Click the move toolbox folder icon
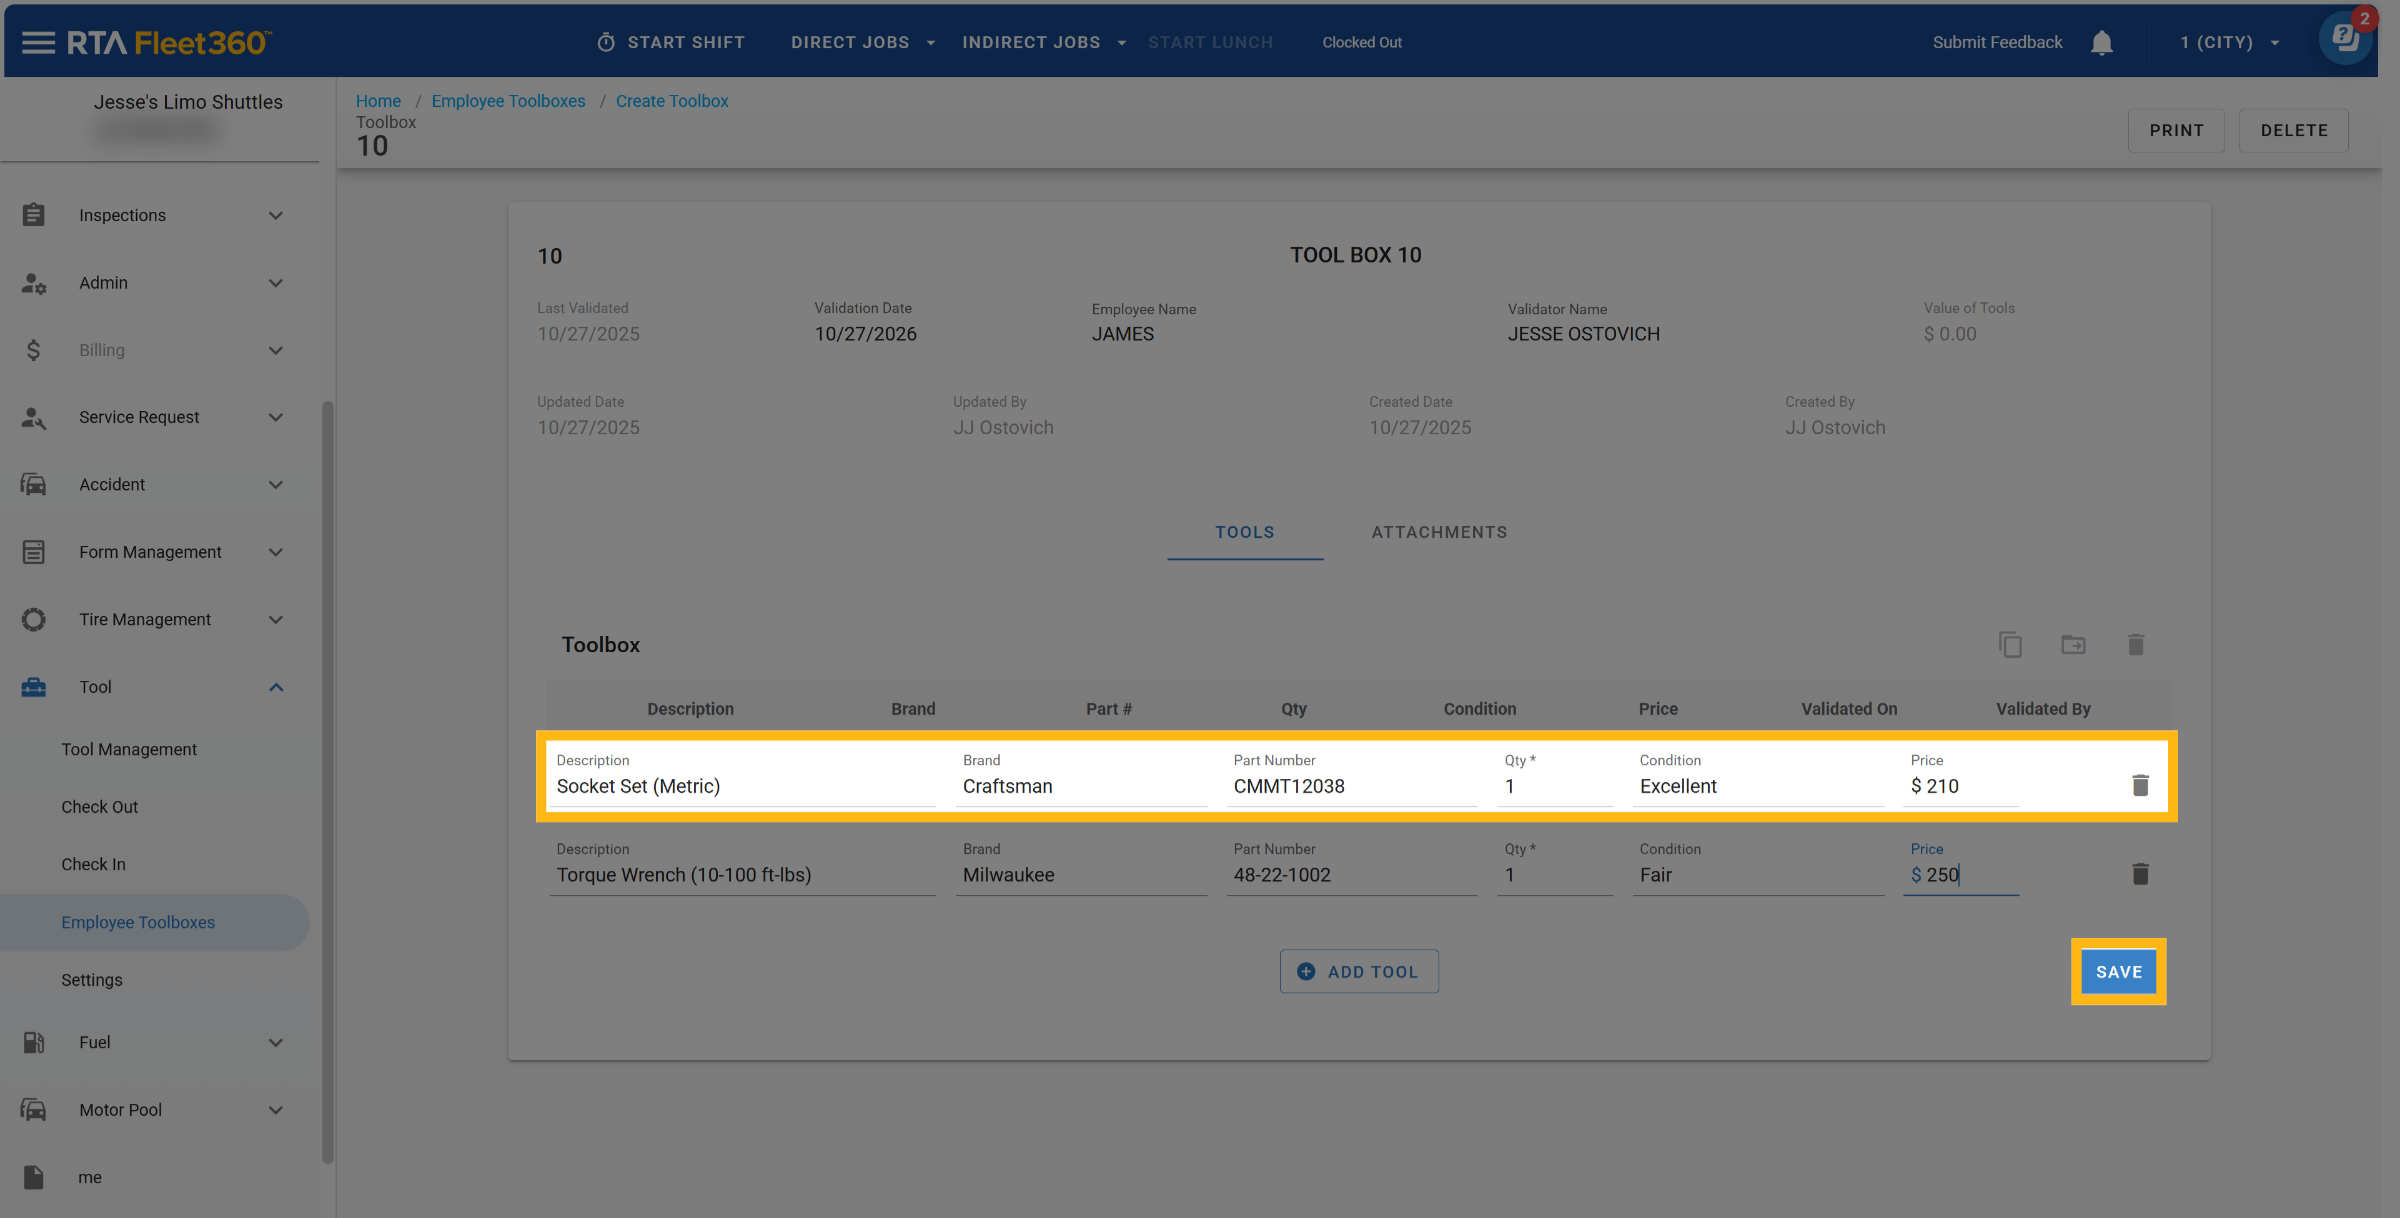 (2073, 645)
